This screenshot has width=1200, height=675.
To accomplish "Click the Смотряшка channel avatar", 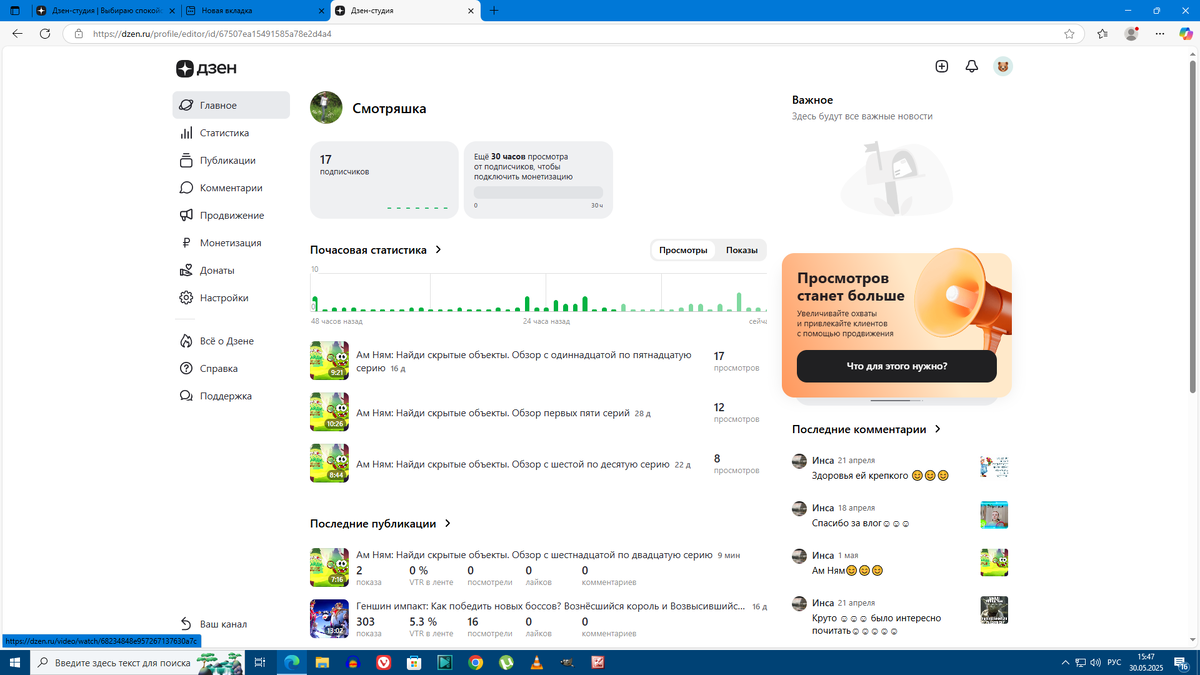I will (x=327, y=108).
